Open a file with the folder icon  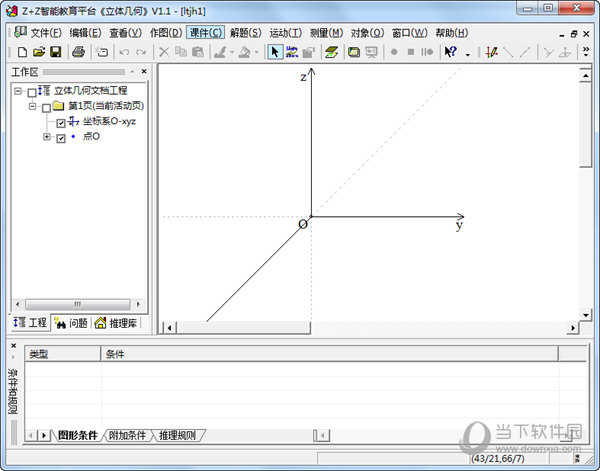pos(39,52)
